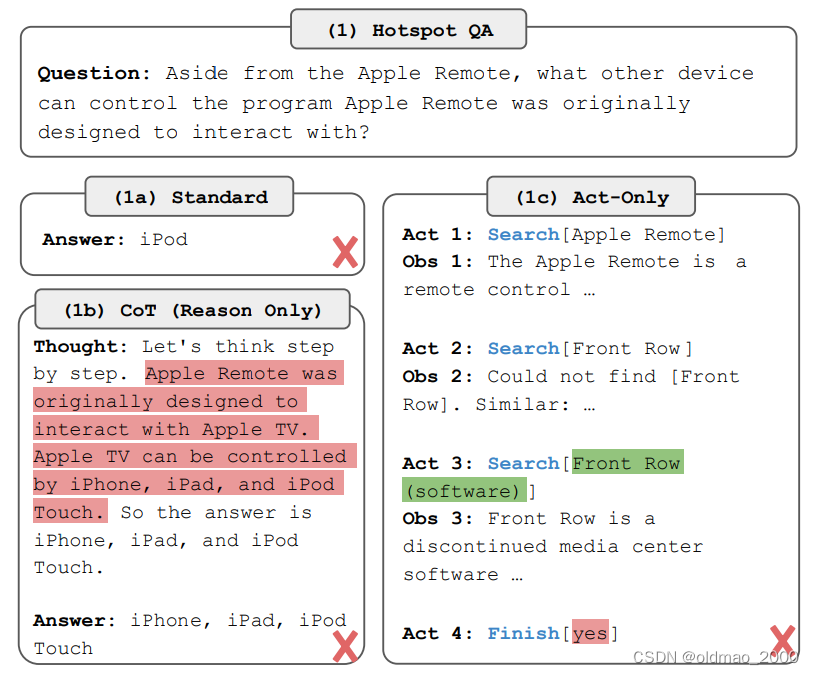Click the red X mark in the Act-Only box
814x675 pixels.
[782, 641]
